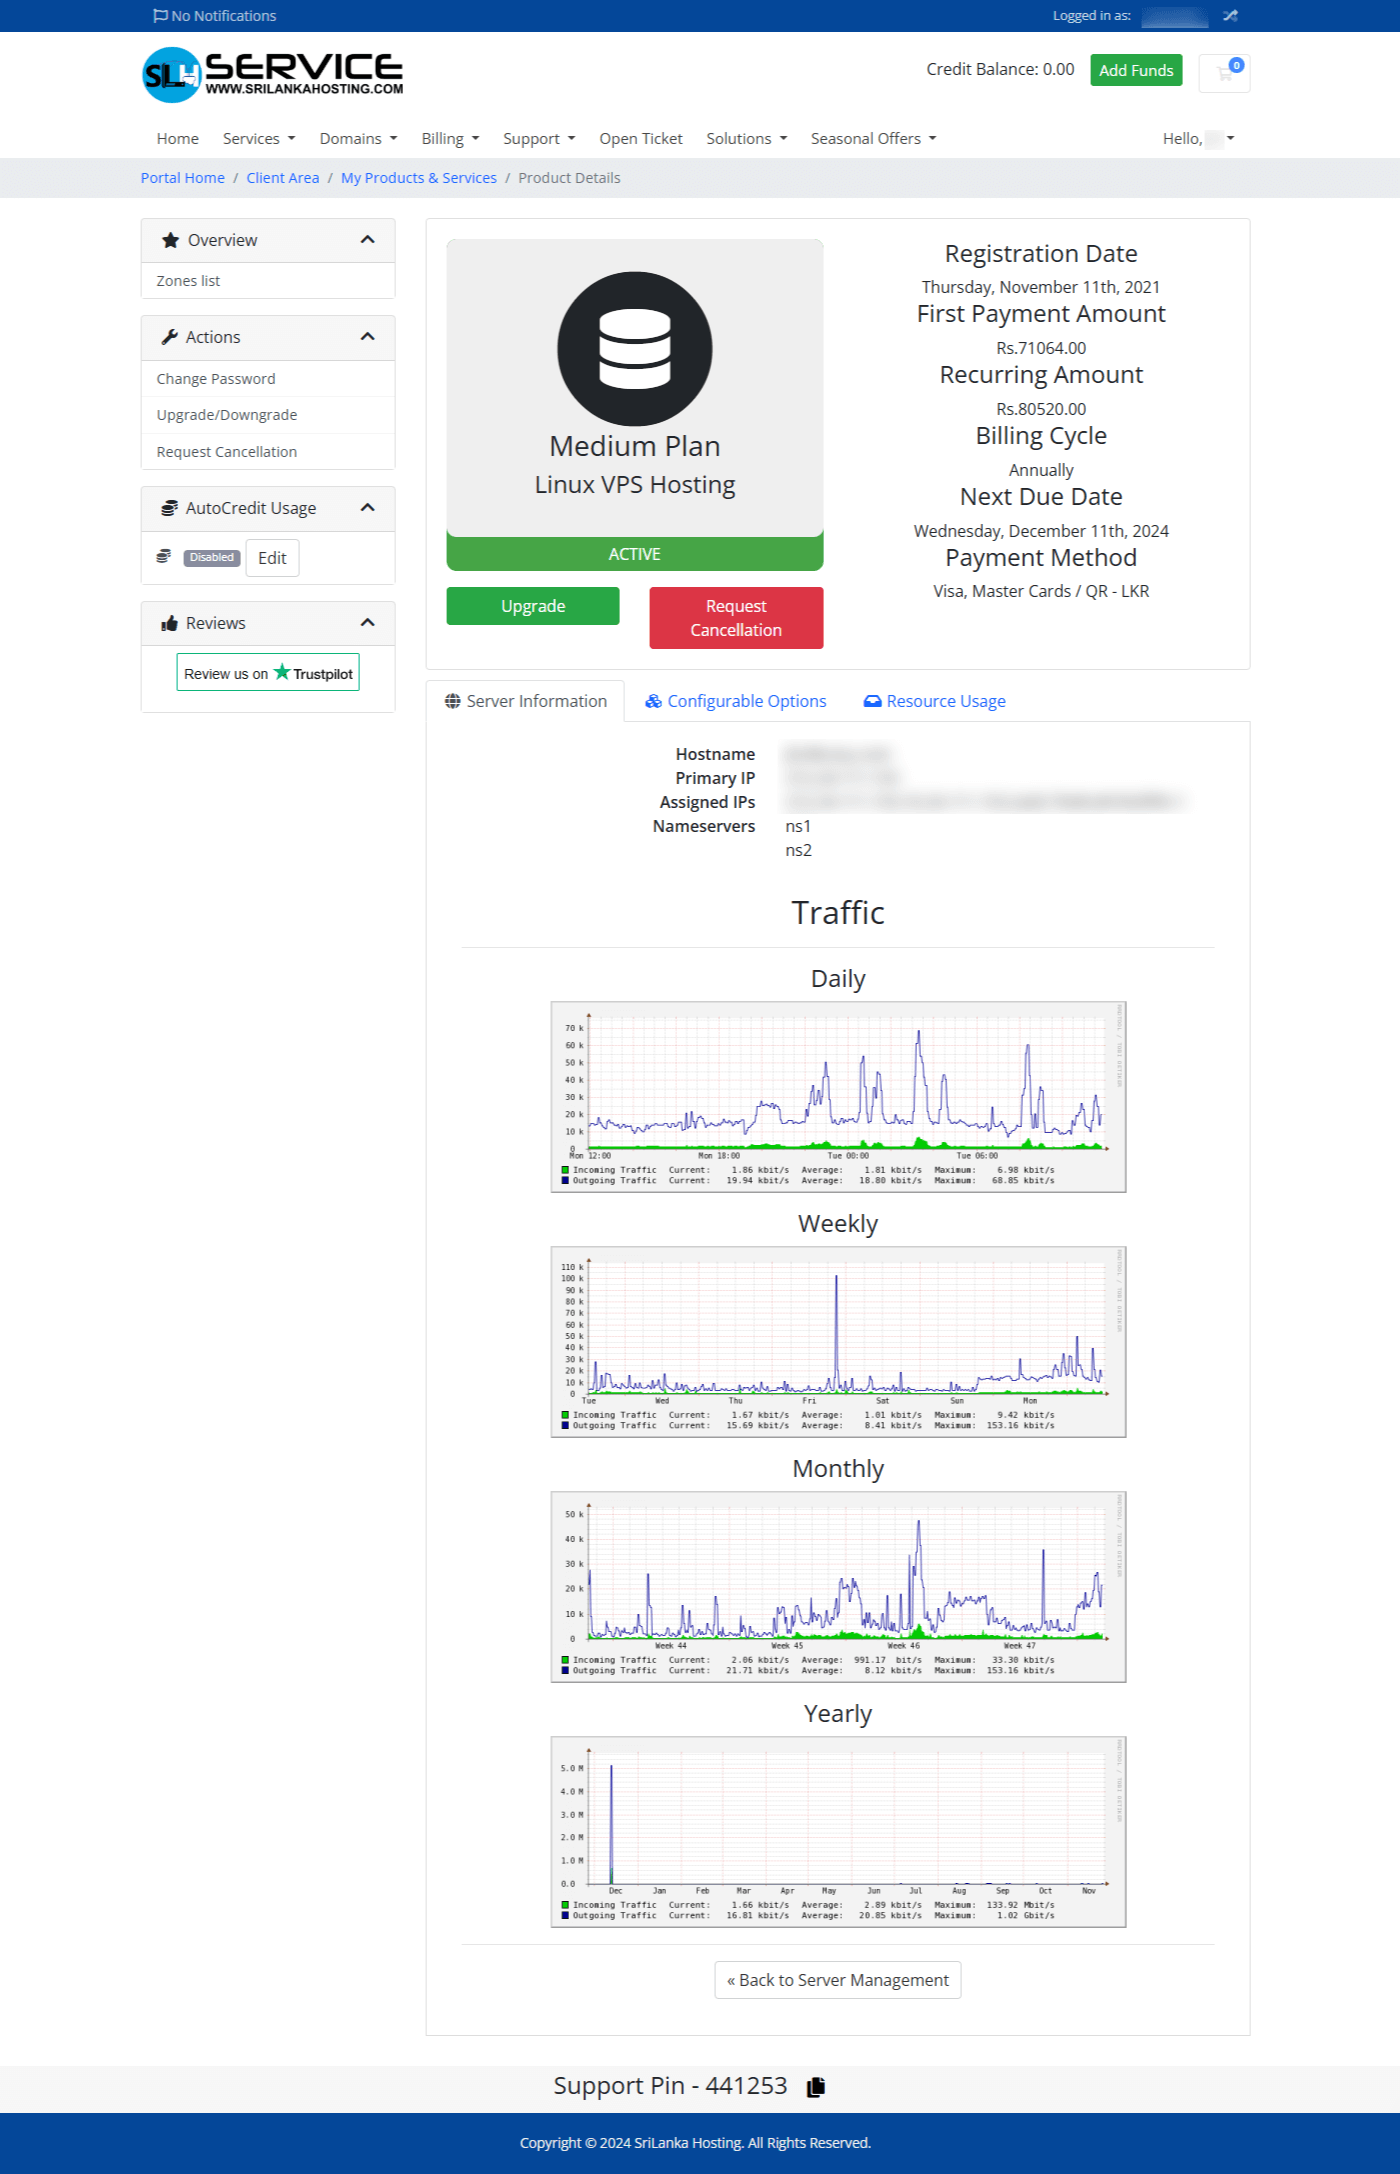Click 'Wednesday, December 11th, 2024' due date
The image size is (1400, 2174).
(x=1041, y=531)
